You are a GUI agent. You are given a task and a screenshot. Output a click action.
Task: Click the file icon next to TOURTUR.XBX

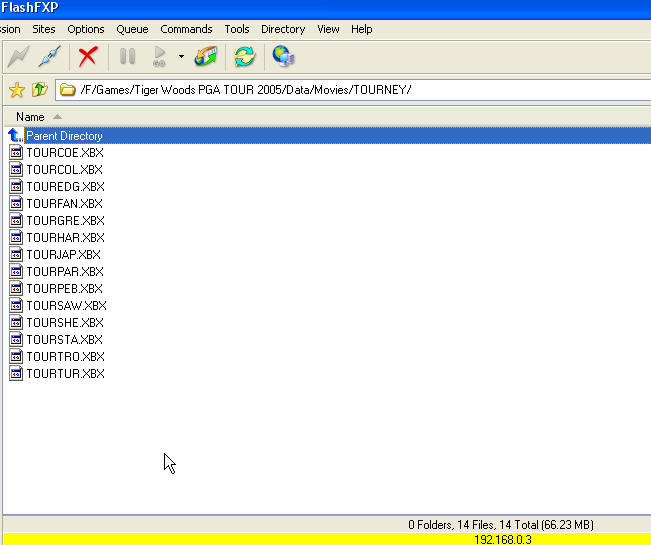[16, 374]
